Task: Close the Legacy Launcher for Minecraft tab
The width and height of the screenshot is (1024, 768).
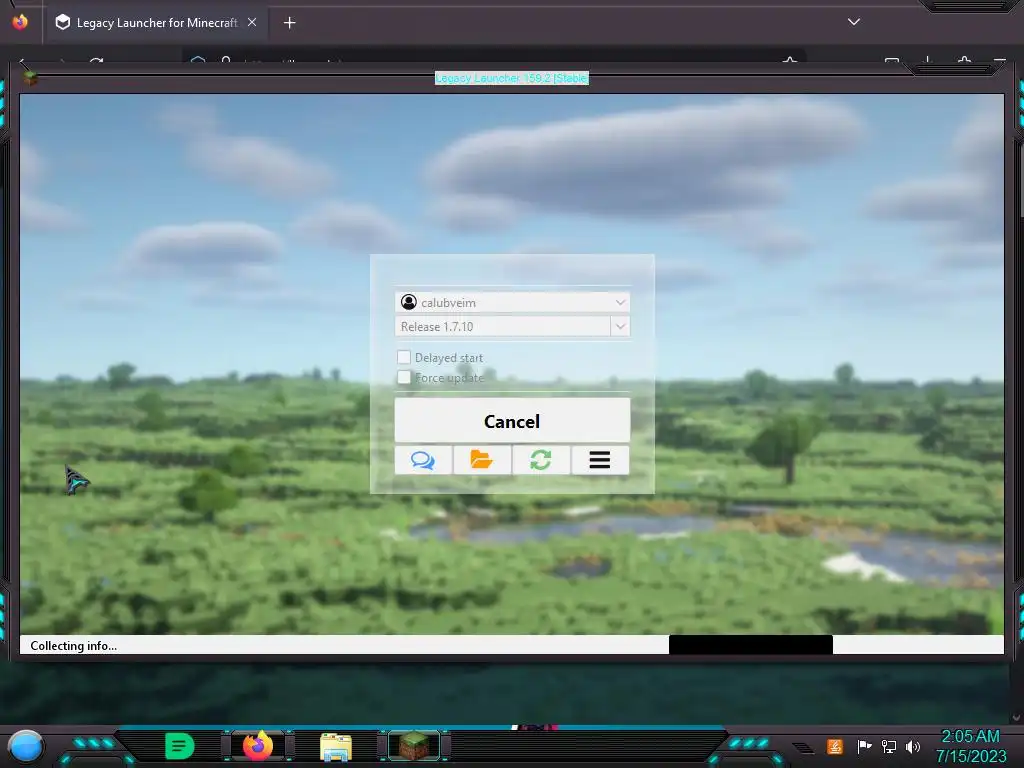Action: [x=252, y=22]
